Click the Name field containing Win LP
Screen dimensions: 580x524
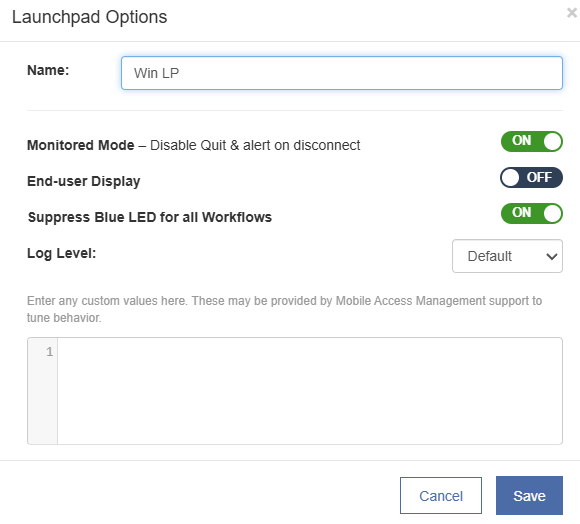342,73
